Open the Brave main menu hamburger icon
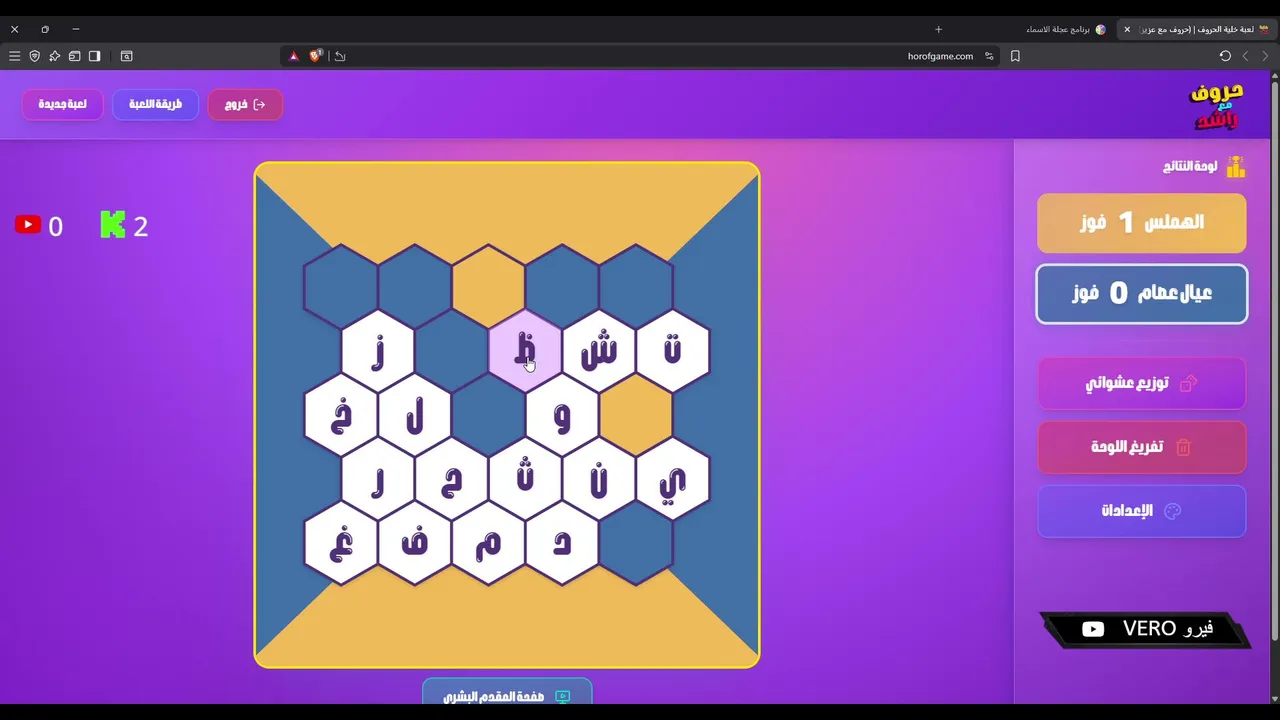Image resolution: width=1280 pixels, height=720 pixels. pyautogui.click(x=15, y=56)
